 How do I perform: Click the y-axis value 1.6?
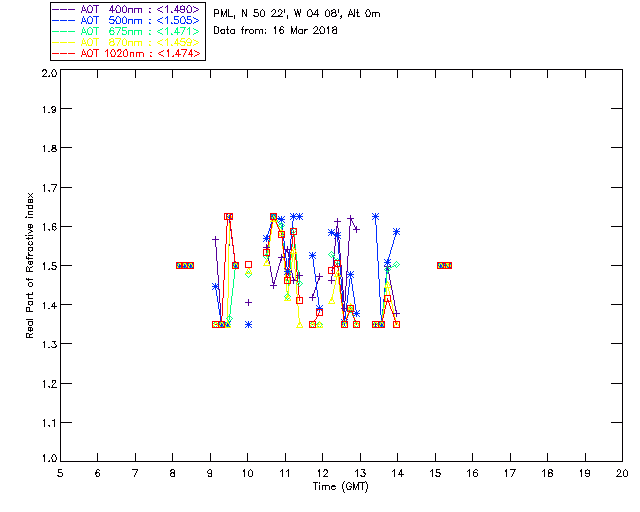[x=49, y=227]
